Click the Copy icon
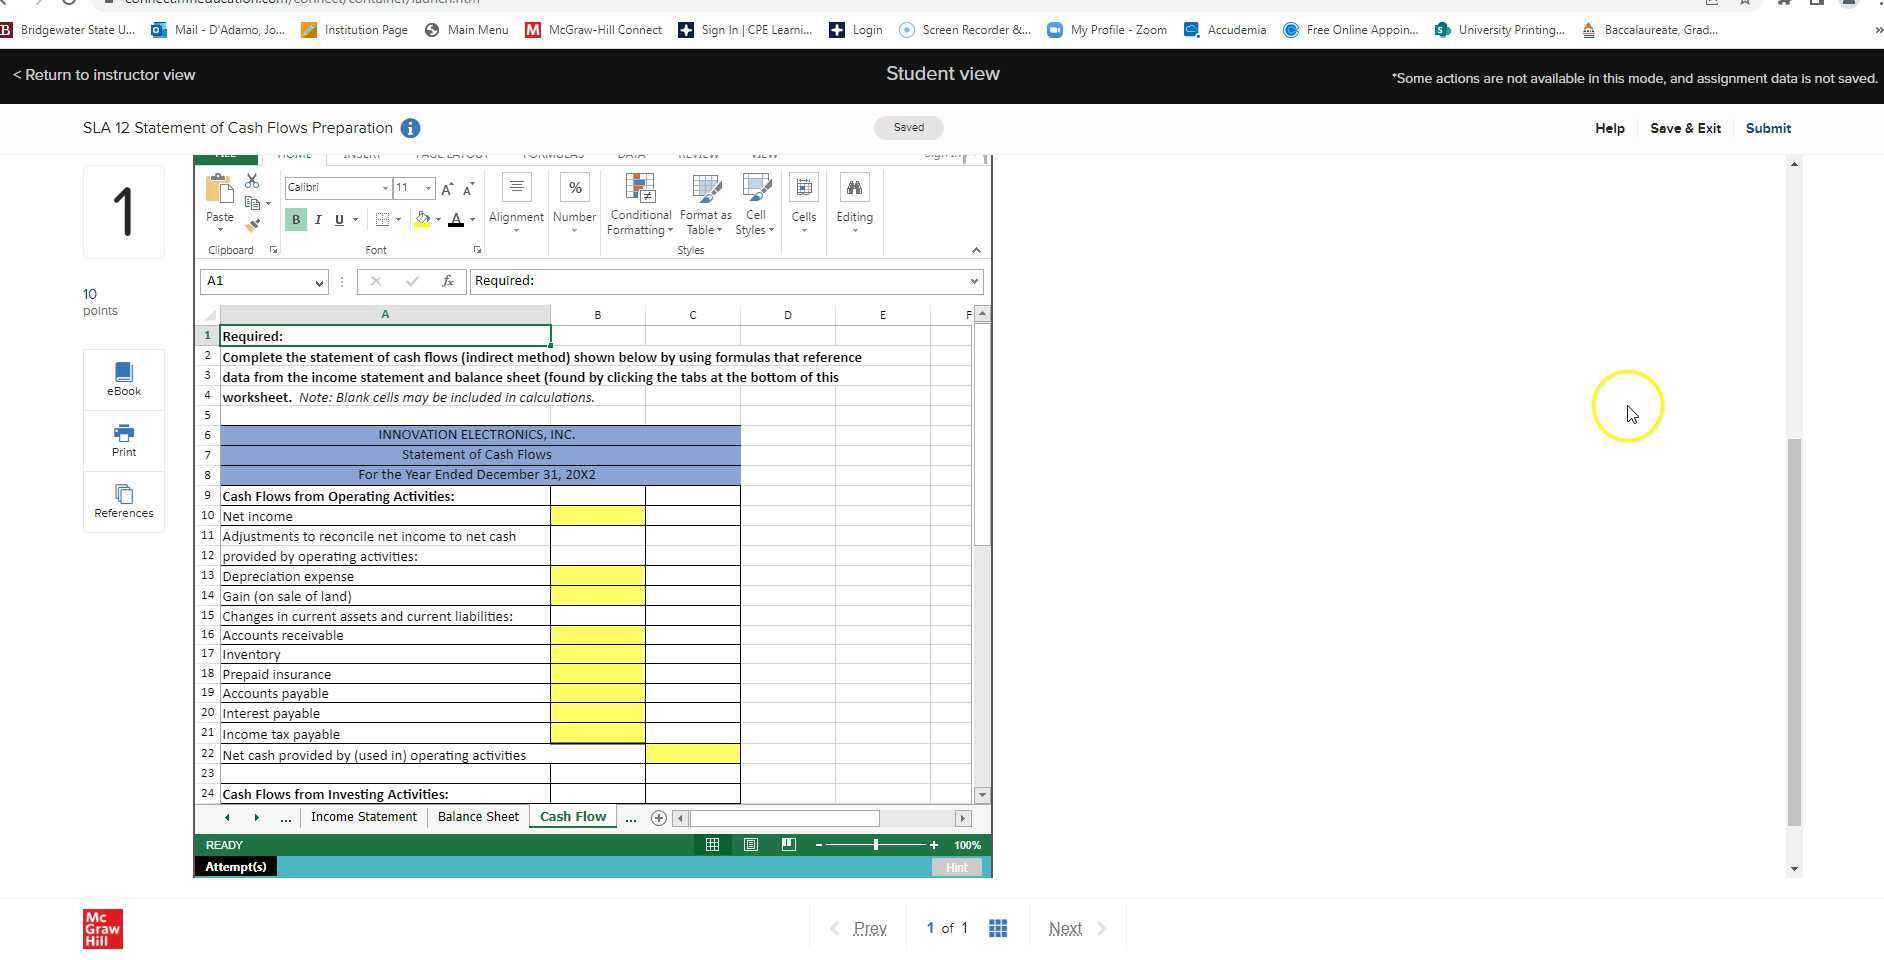The width and height of the screenshot is (1884, 960). [253, 203]
